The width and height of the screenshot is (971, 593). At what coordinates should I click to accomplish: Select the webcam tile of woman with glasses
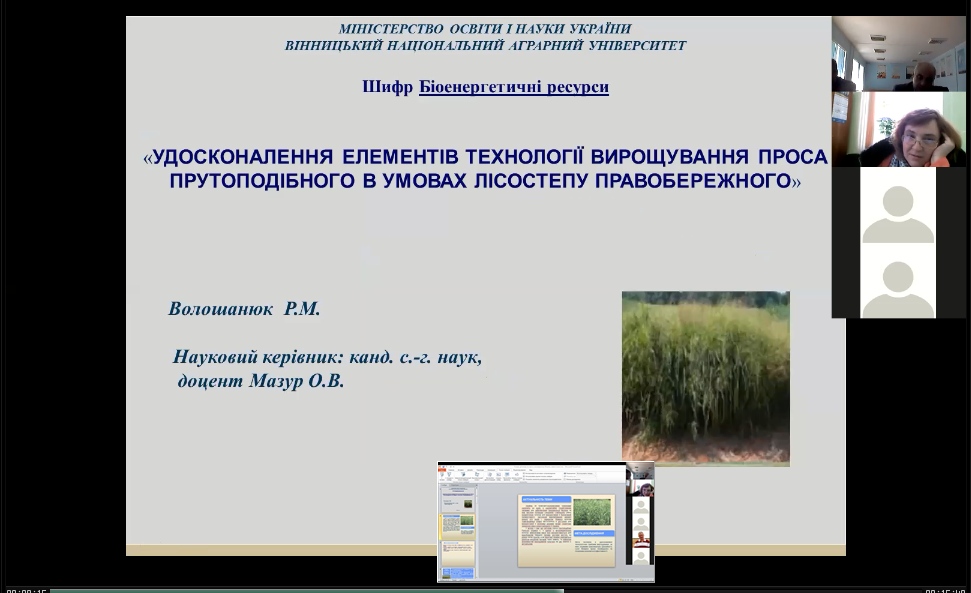(899, 129)
